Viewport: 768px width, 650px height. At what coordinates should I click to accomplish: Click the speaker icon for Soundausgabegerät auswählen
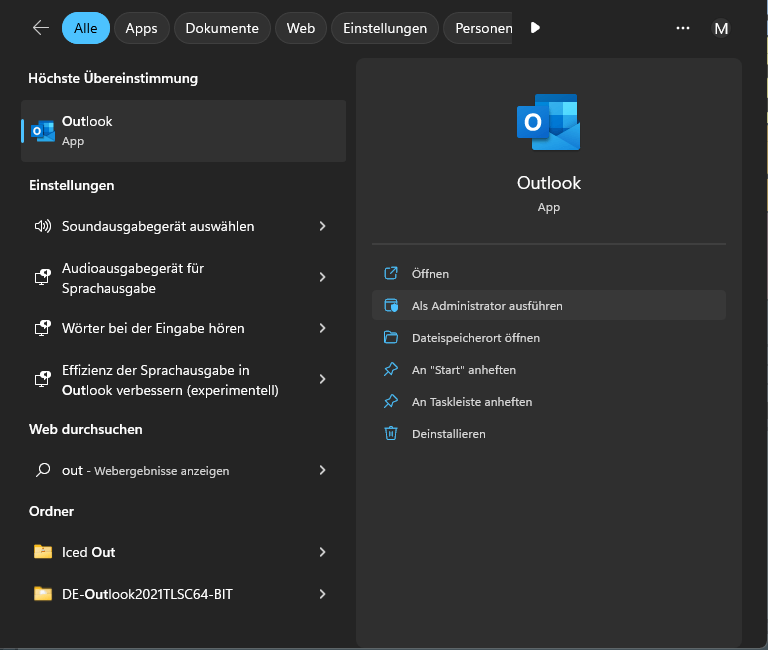coord(42,226)
